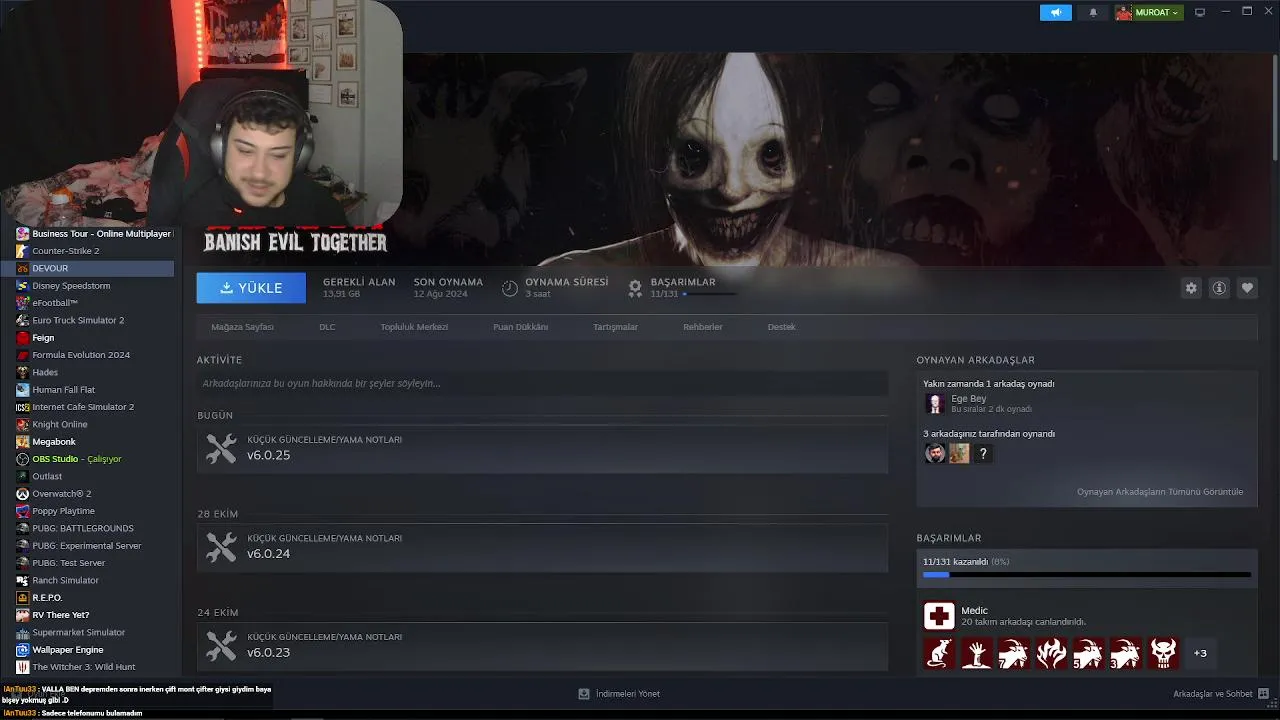Click the page vertical scrollbar
Screen dimensions: 1280x720
pos(1275,108)
